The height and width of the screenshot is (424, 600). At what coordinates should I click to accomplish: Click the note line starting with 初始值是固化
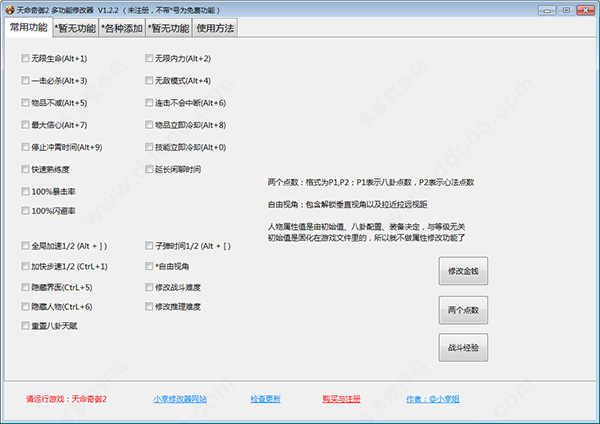point(366,238)
